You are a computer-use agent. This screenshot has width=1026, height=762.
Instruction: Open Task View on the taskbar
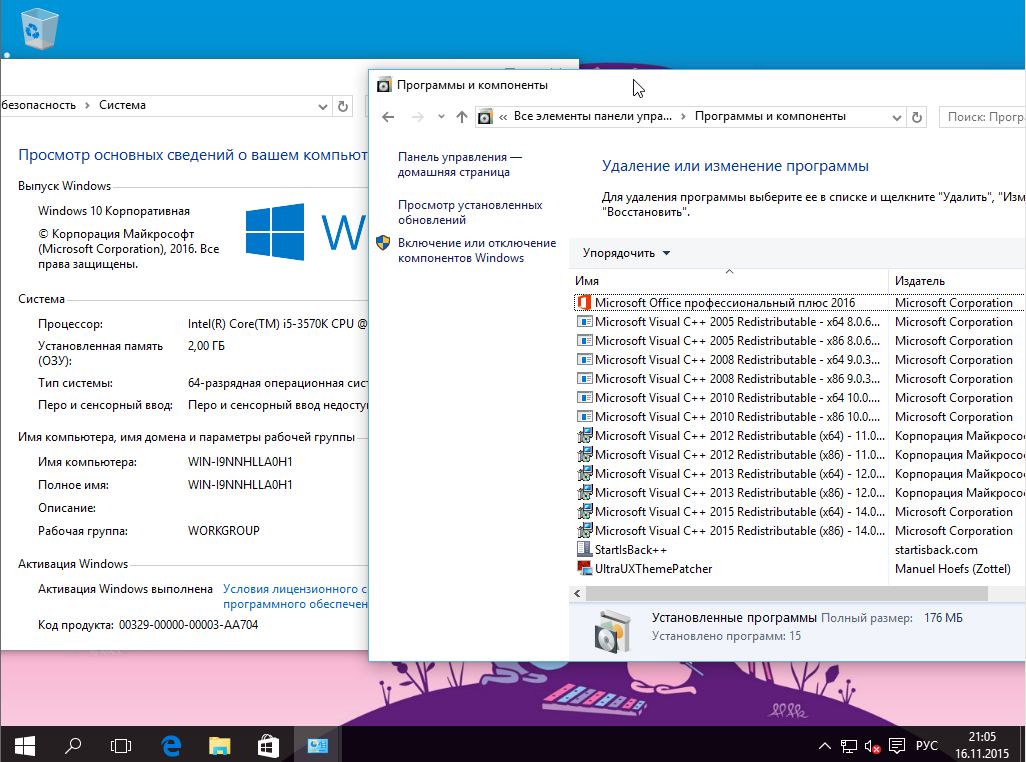121,745
